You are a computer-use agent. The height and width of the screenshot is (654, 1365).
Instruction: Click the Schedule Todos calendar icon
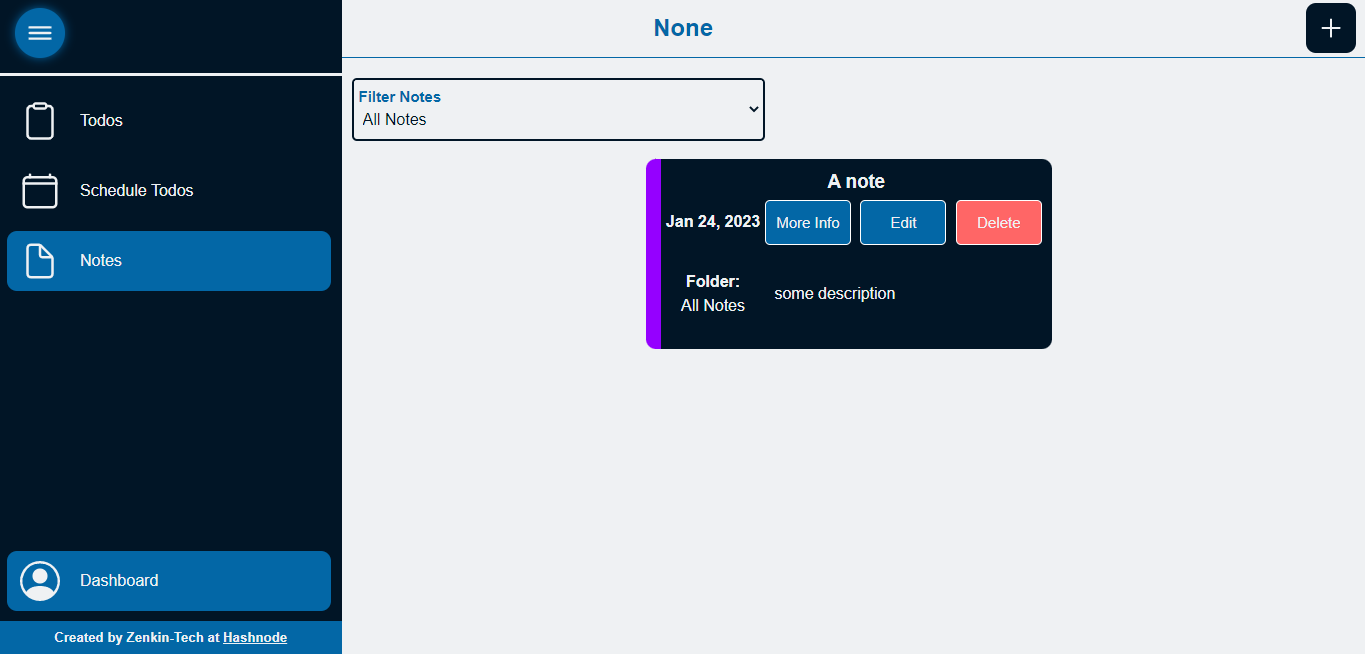pyautogui.click(x=40, y=191)
